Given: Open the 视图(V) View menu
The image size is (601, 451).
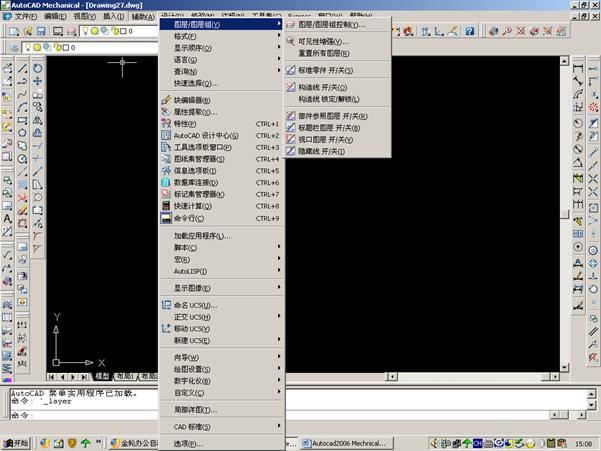Looking at the screenshot, I should coord(84,16).
